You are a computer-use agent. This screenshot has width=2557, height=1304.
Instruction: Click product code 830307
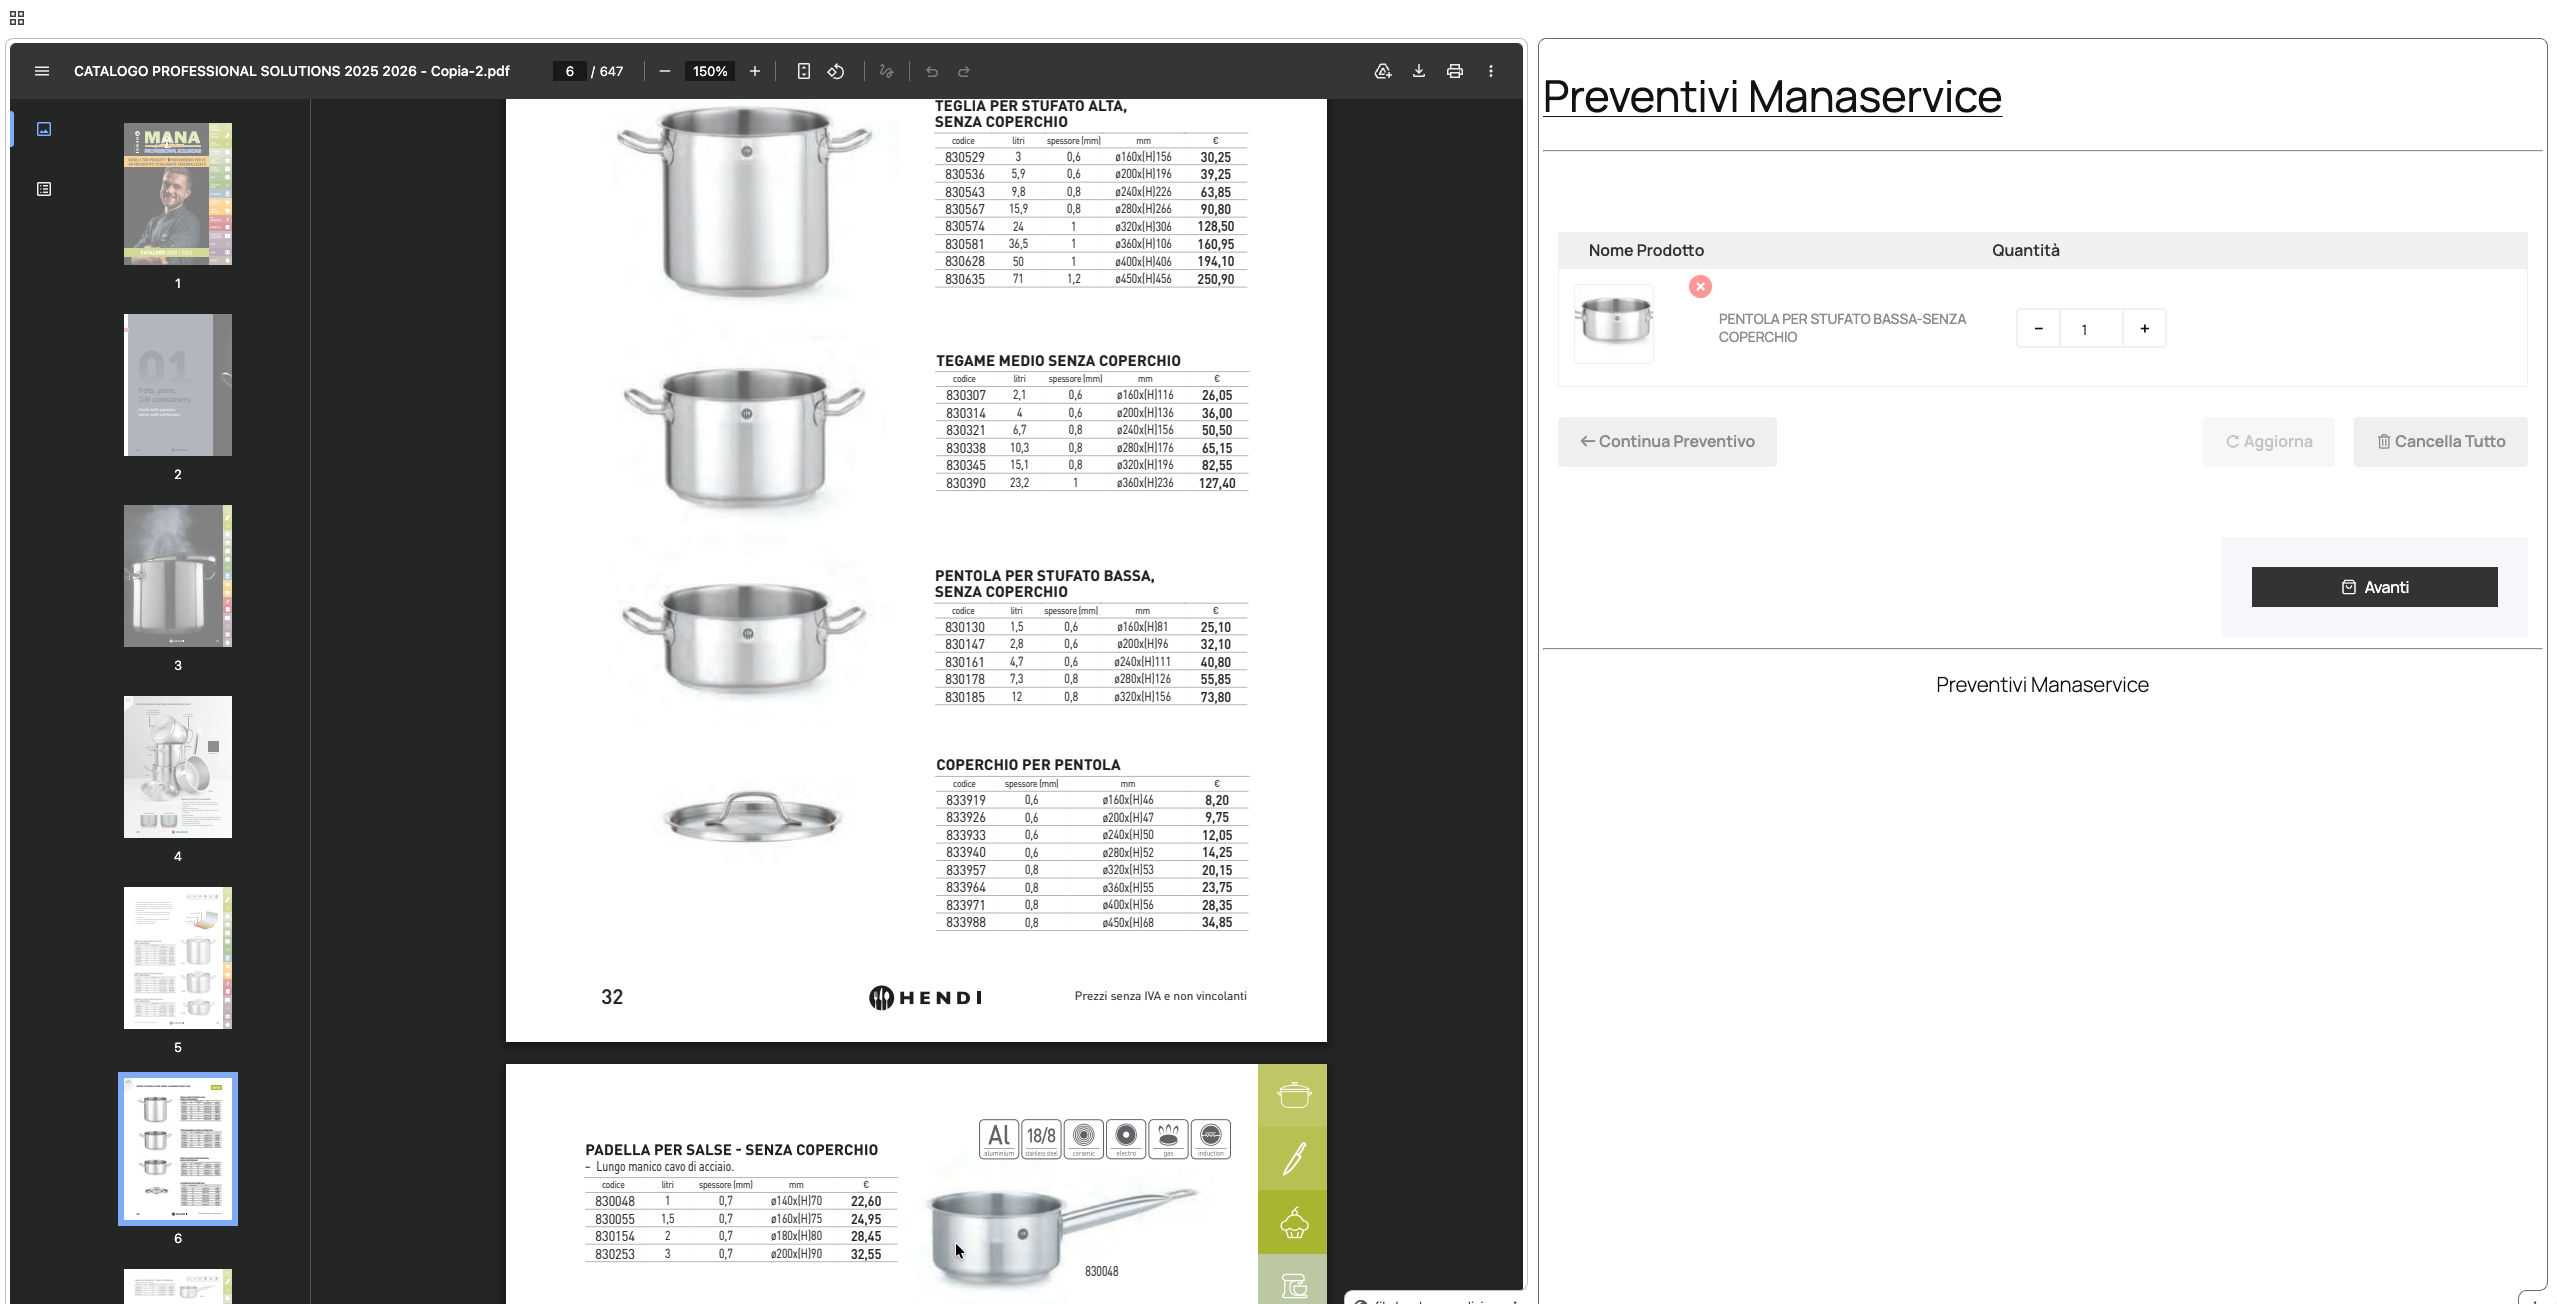point(966,395)
